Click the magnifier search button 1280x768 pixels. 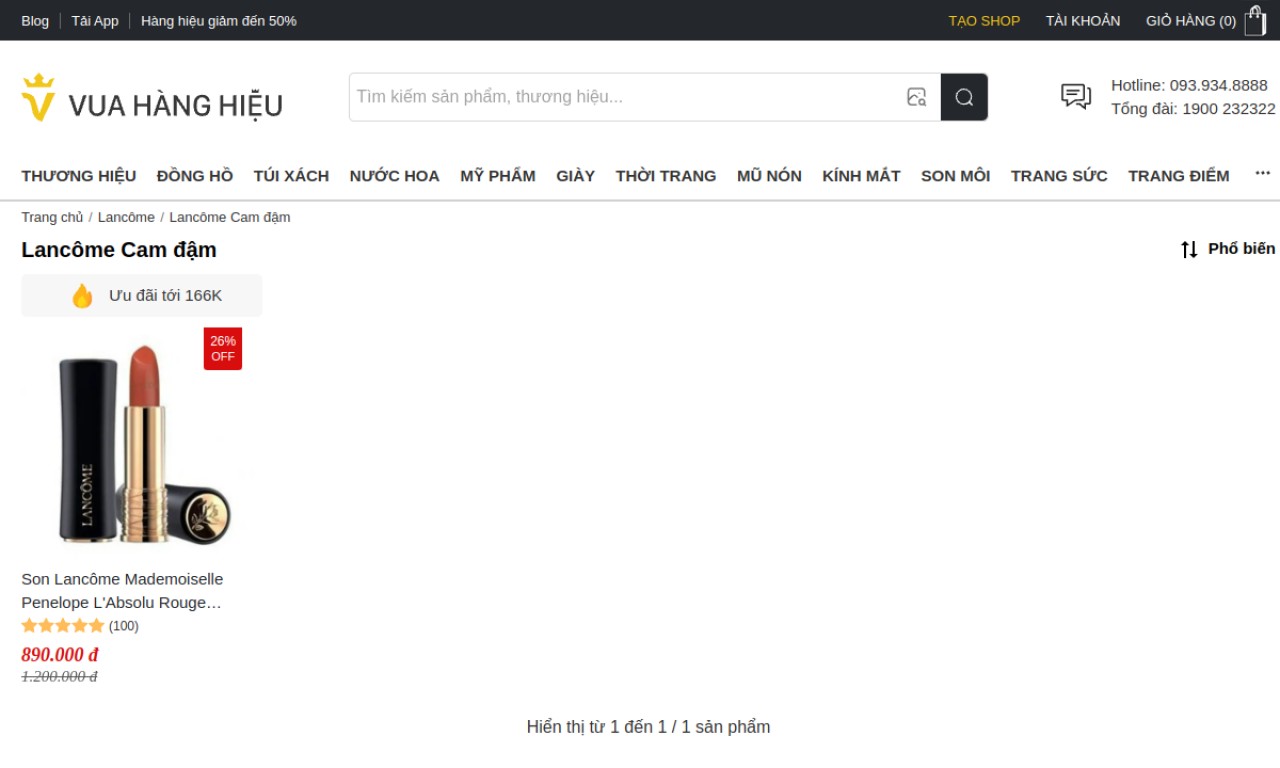pos(964,97)
